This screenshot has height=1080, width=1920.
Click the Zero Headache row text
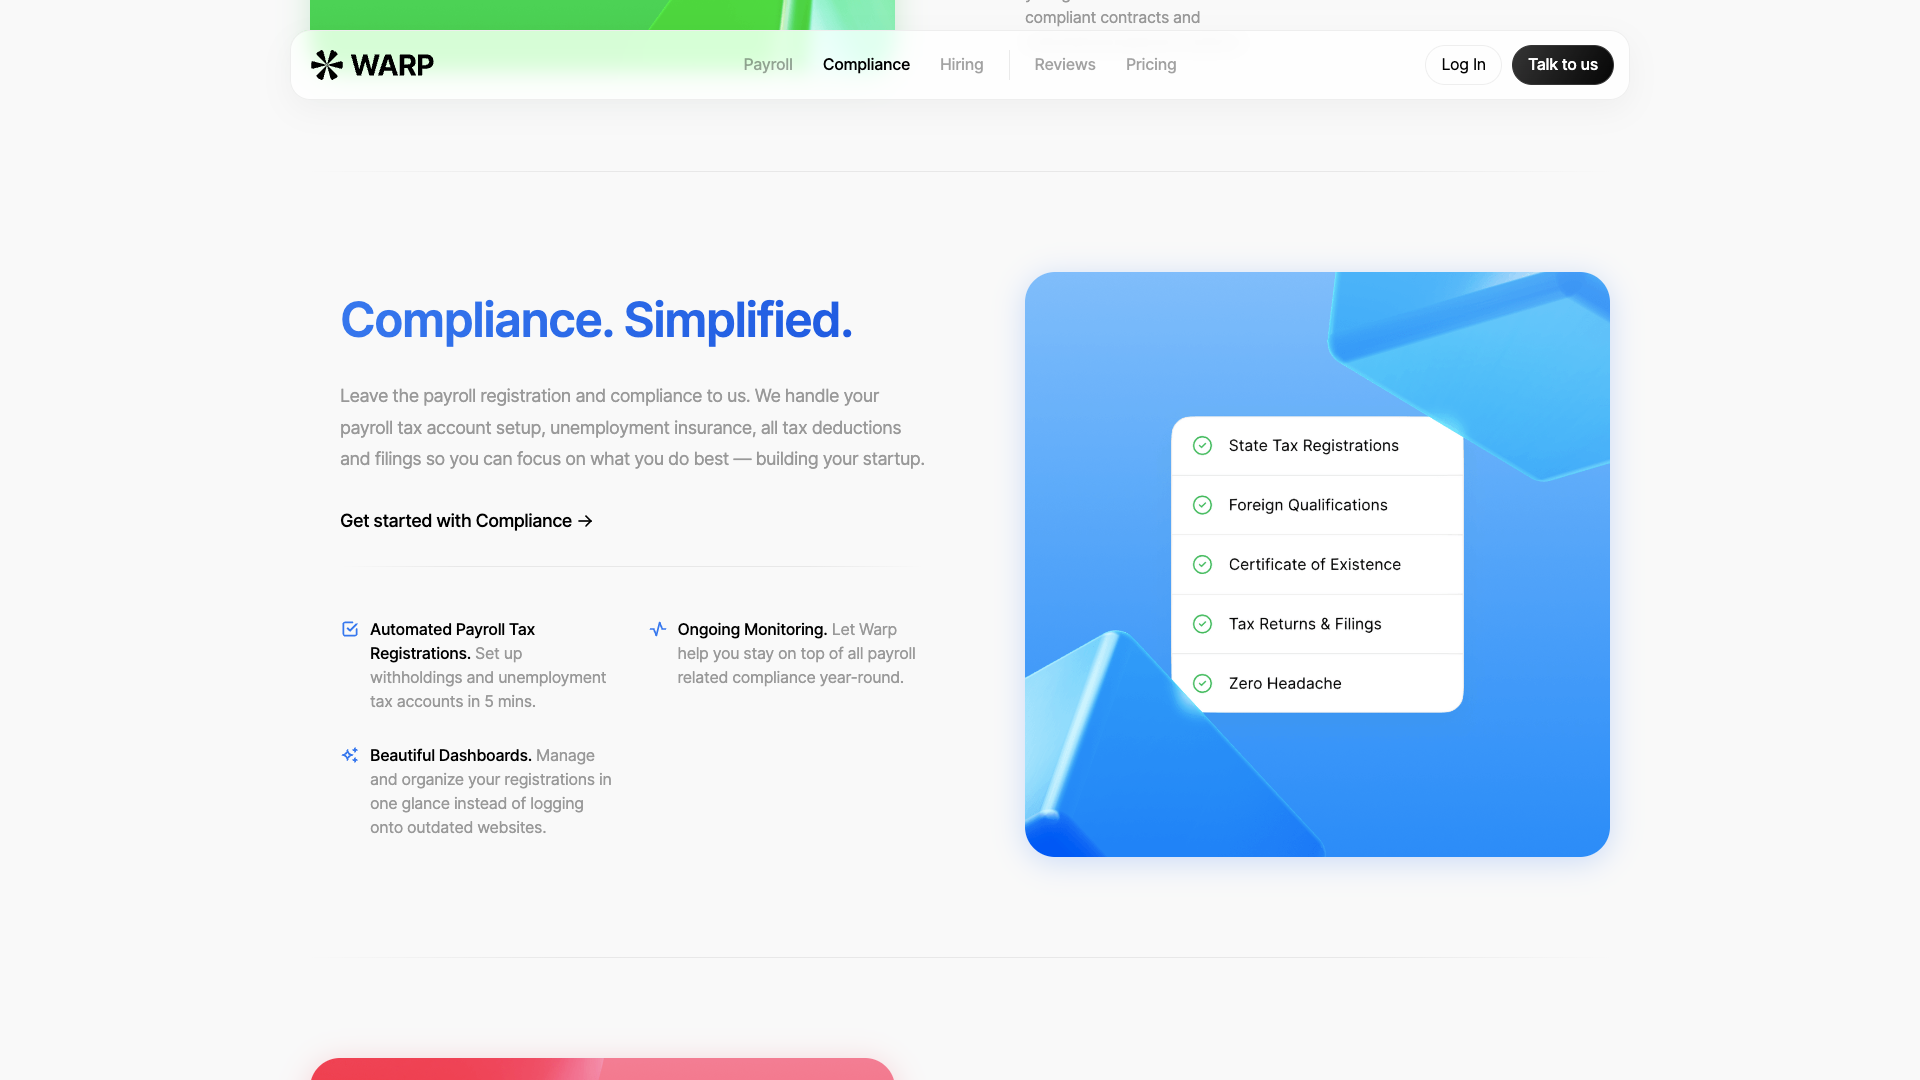pyautogui.click(x=1285, y=683)
